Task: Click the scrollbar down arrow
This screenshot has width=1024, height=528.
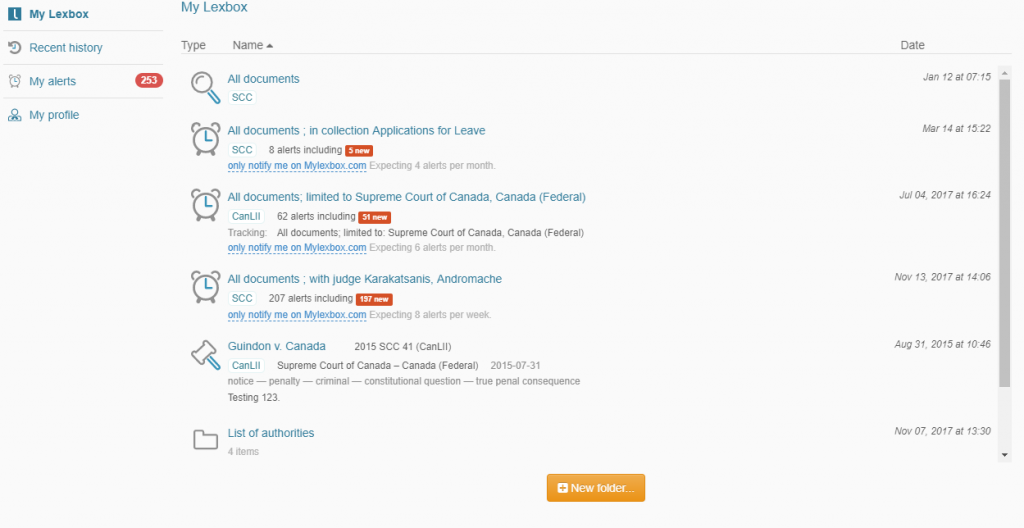Action: (1005, 455)
